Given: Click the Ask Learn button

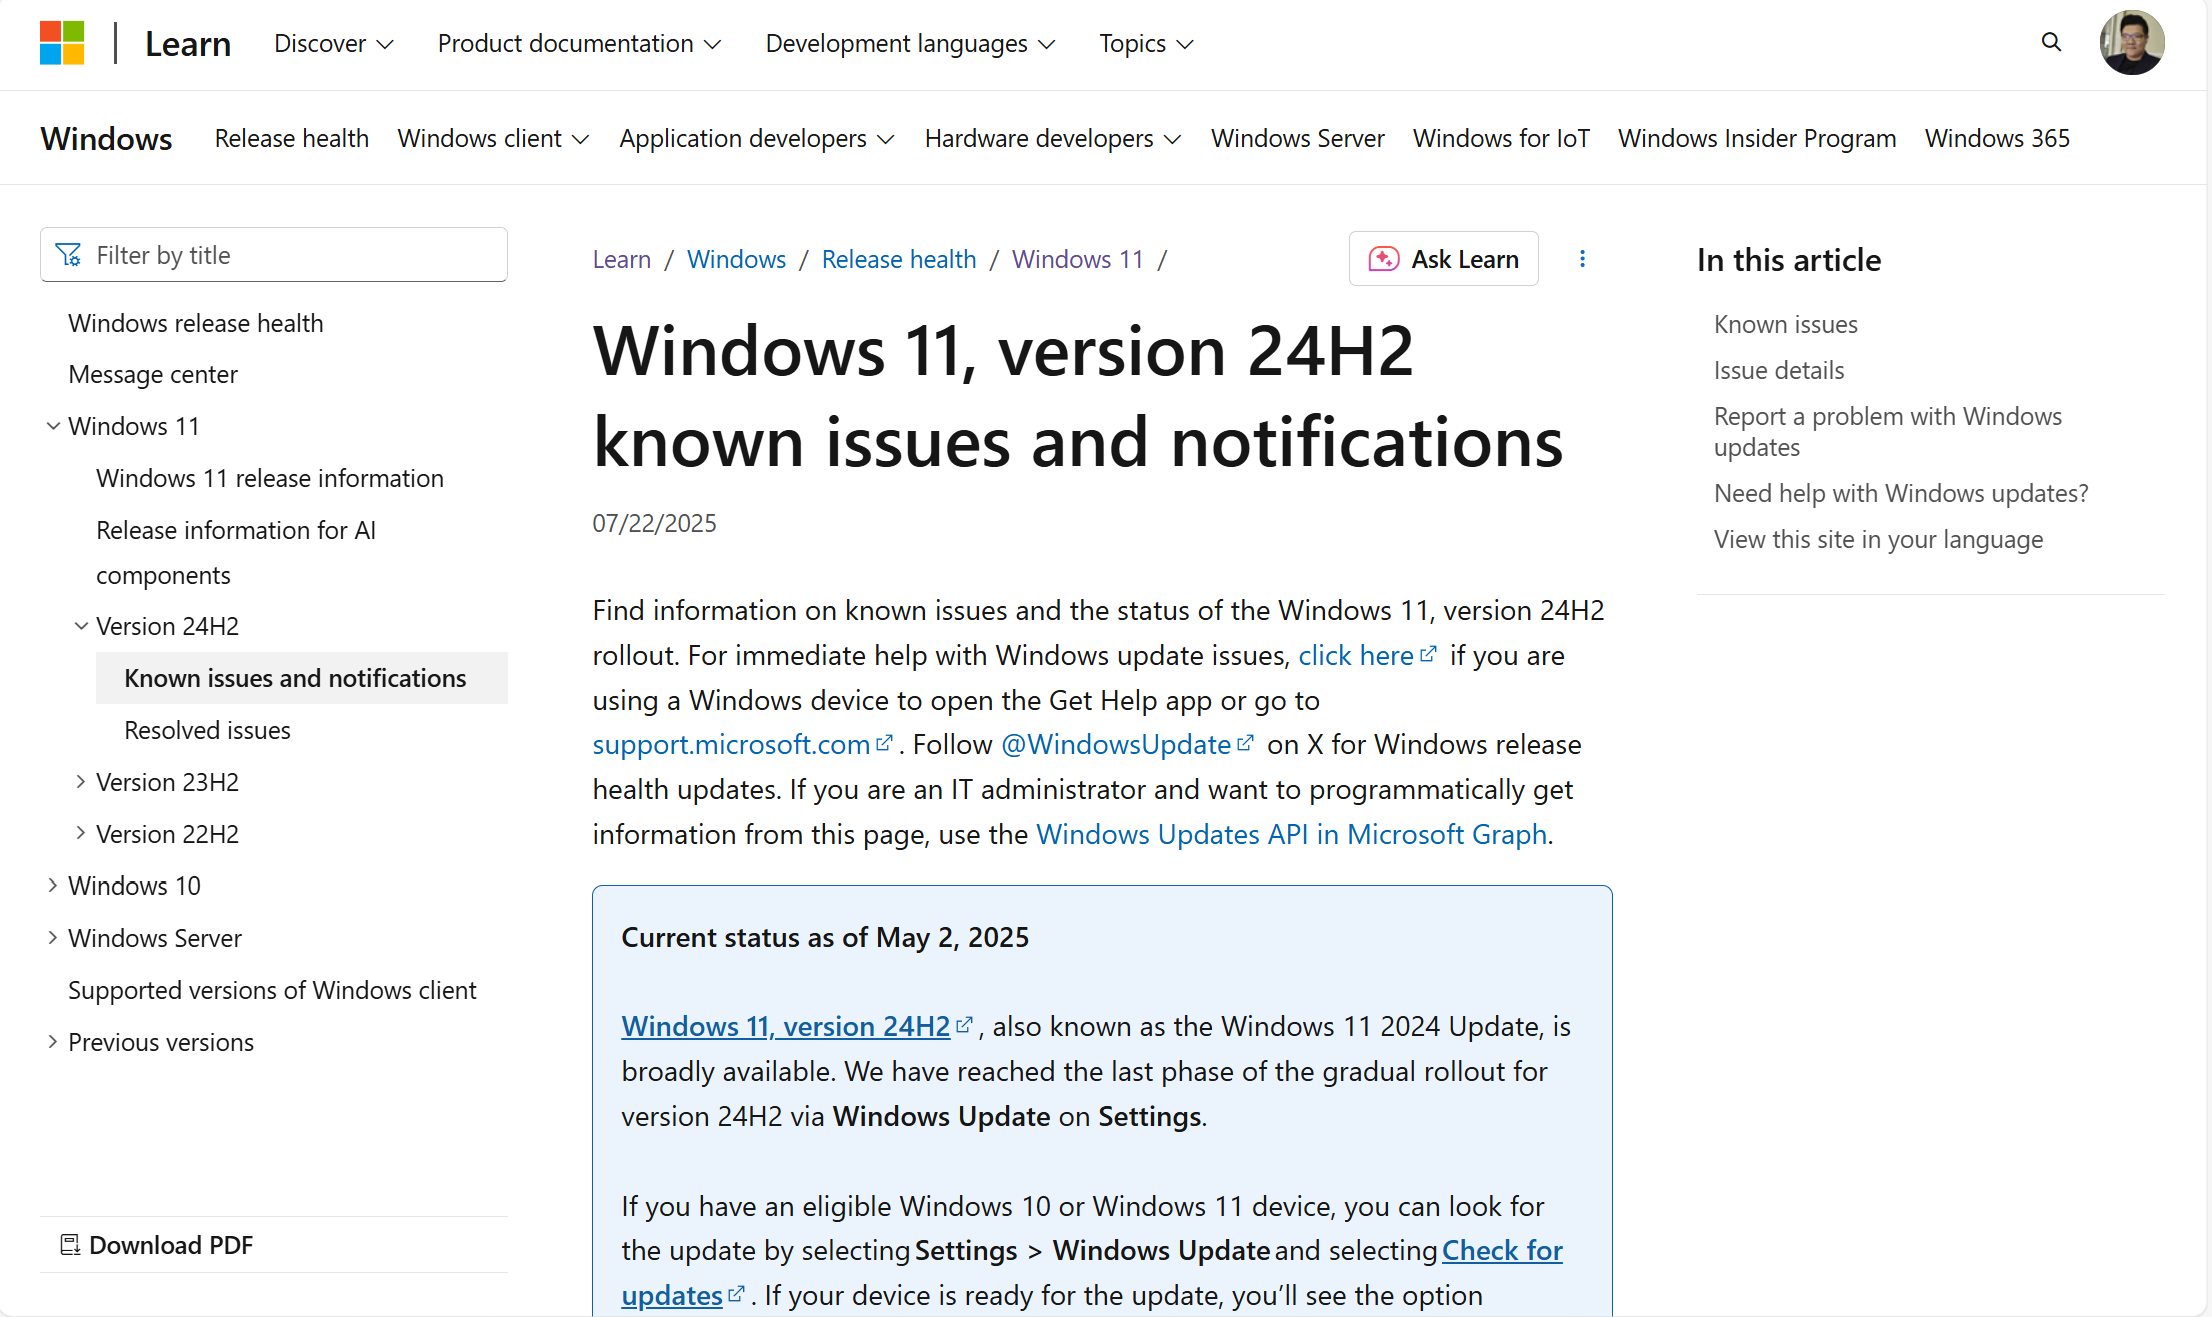Looking at the screenshot, I should 1443,259.
